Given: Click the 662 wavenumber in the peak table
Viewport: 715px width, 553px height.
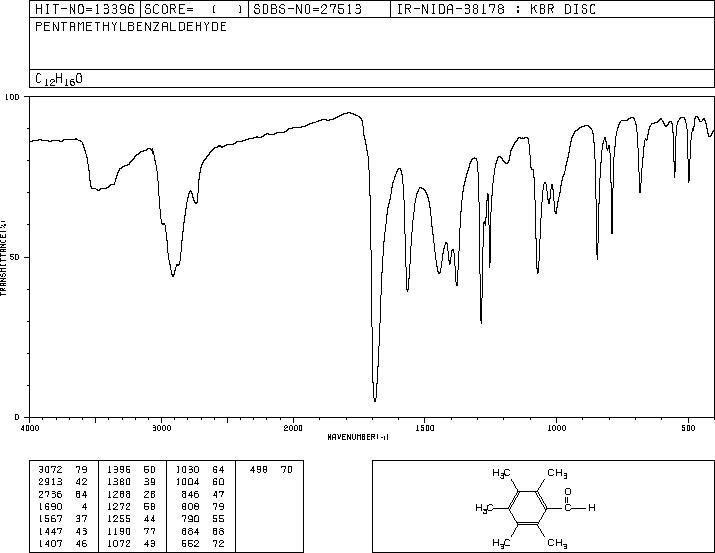Looking at the screenshot, I should click(191, 544).
